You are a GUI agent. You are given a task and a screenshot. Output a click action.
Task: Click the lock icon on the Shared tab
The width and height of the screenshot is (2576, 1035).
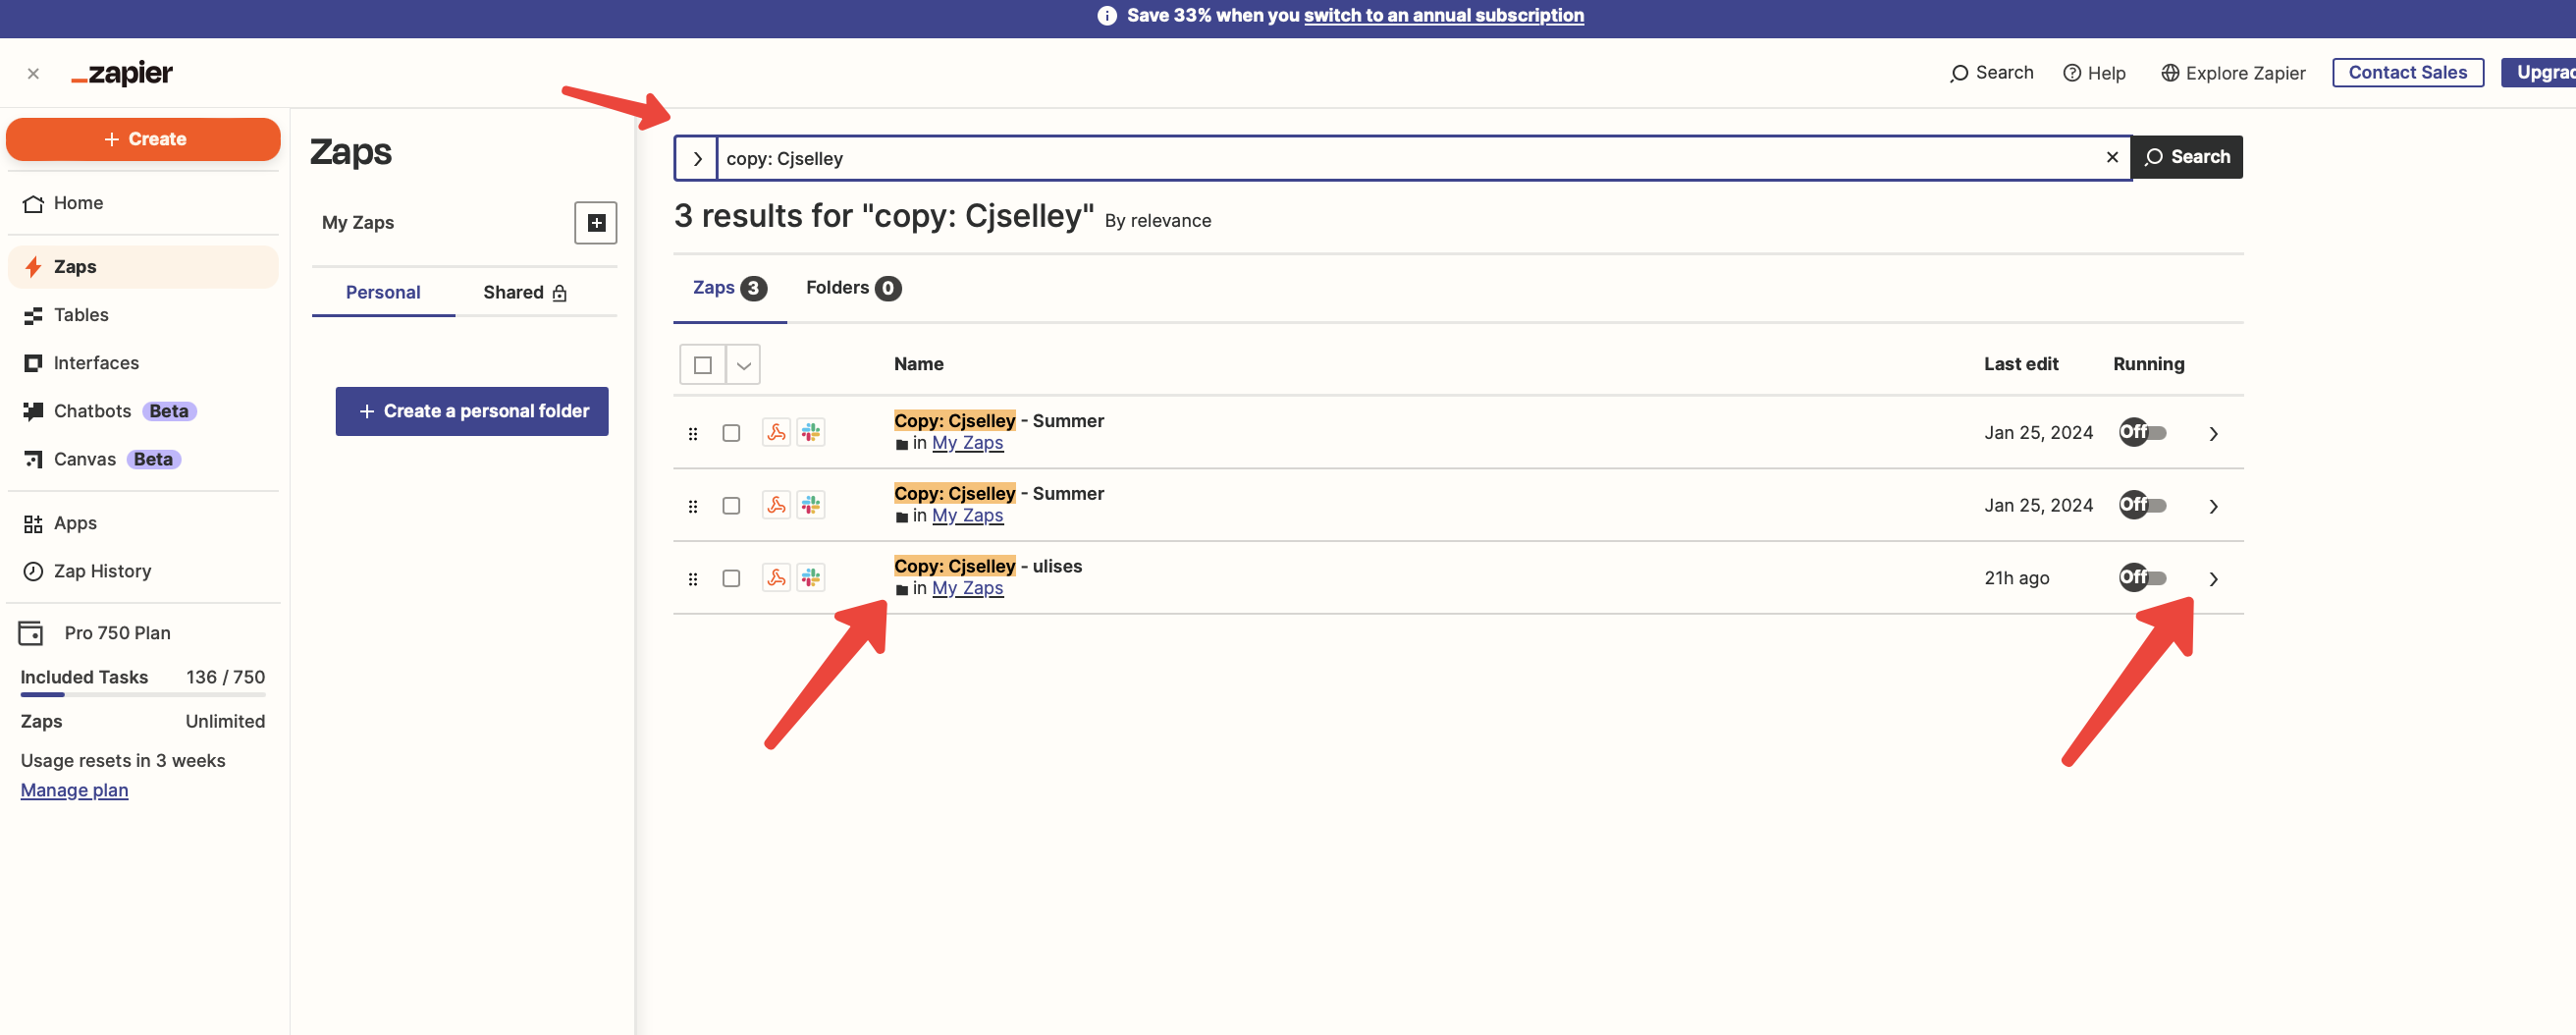click(560, 293)
